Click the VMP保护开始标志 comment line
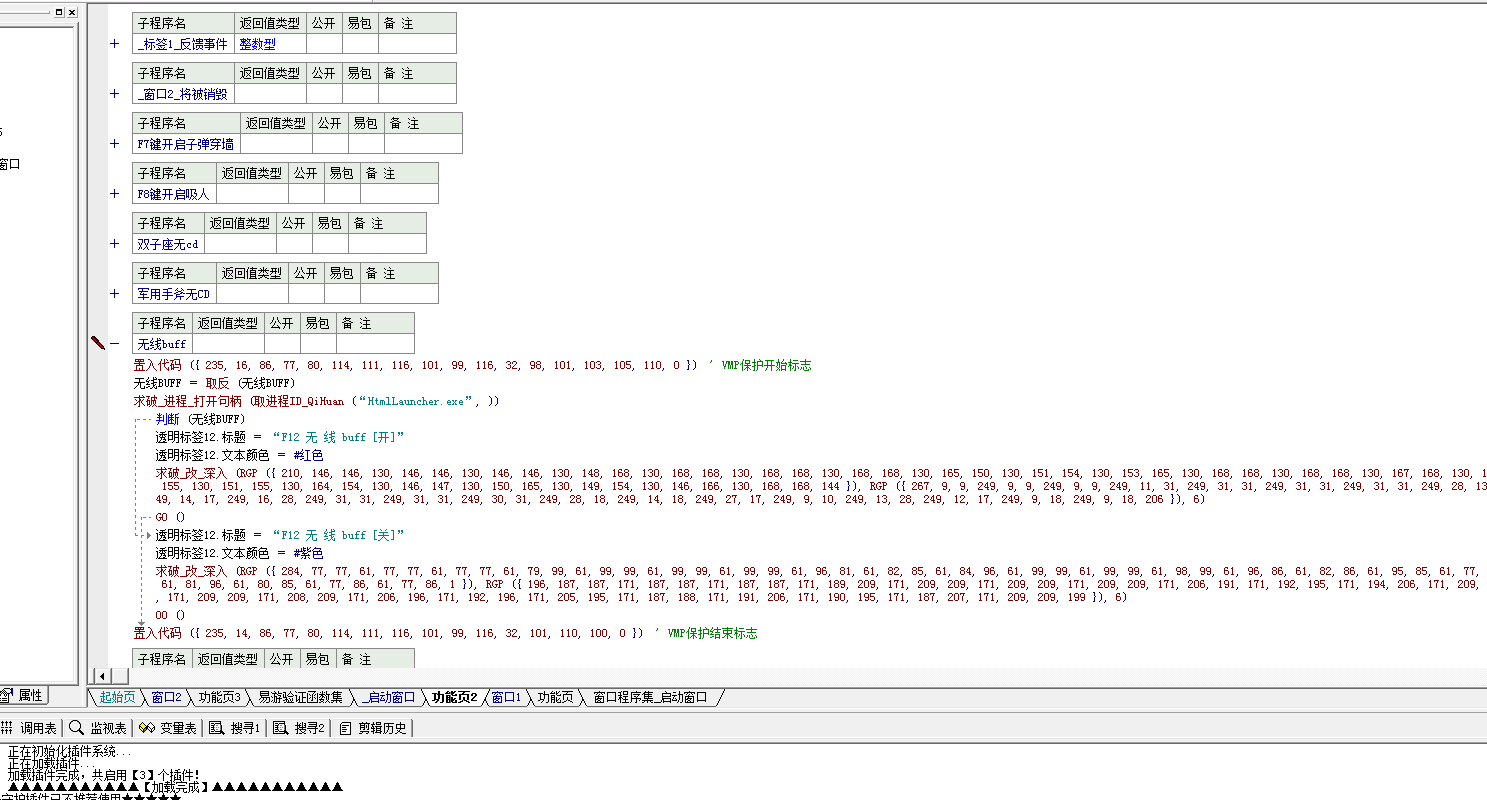Viewport: 1487px width, 800px height. point(473,365)
